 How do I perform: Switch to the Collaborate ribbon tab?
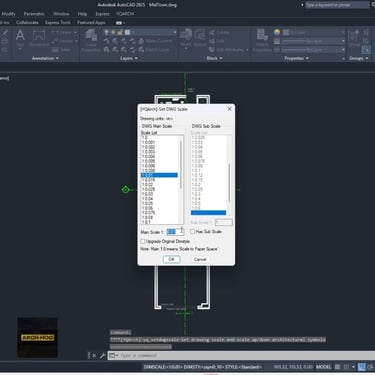[27, 22]
